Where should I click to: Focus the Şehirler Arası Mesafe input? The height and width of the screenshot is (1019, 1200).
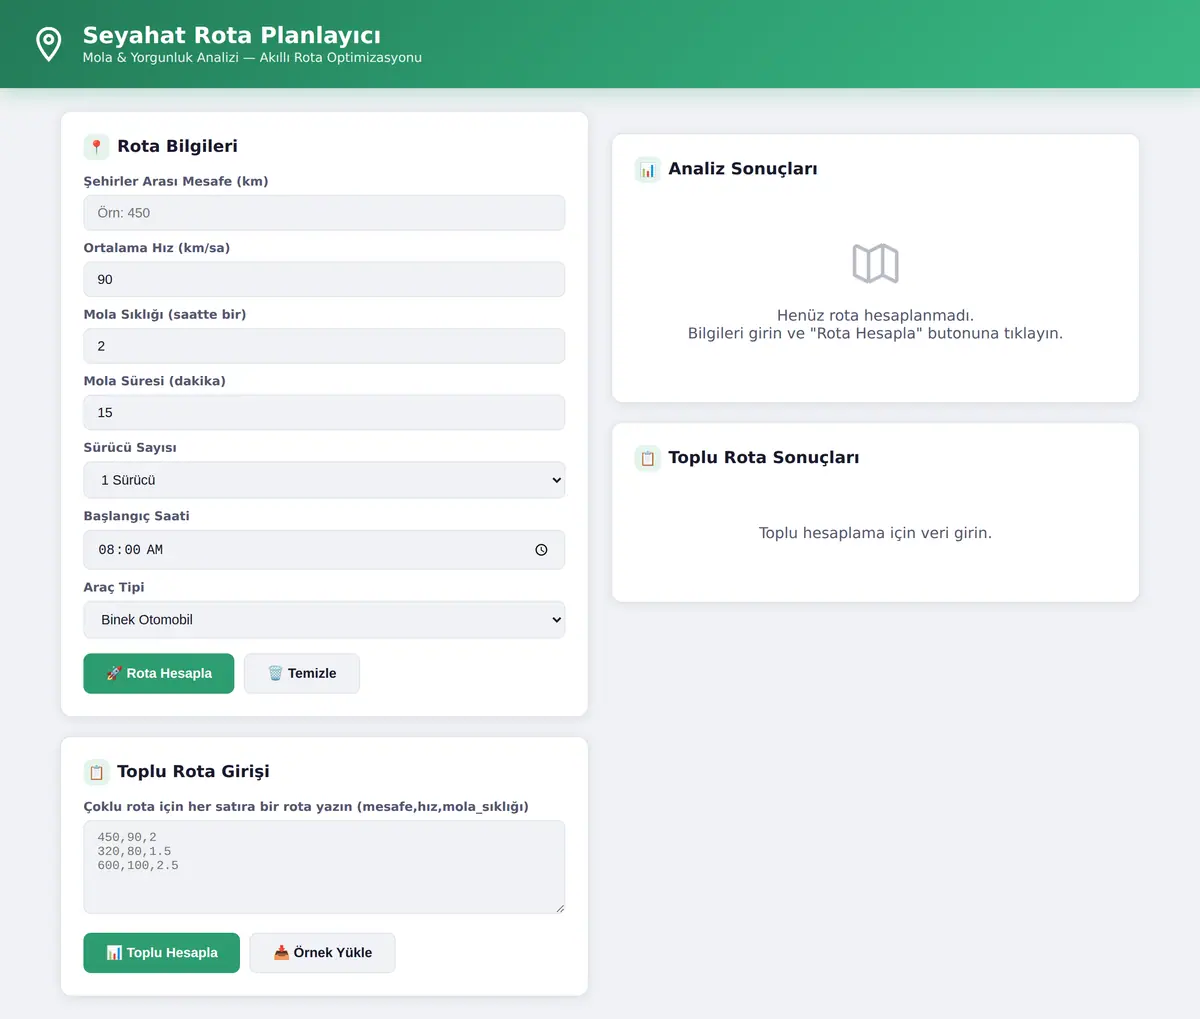pyautogui.click(x=324, y=213)
